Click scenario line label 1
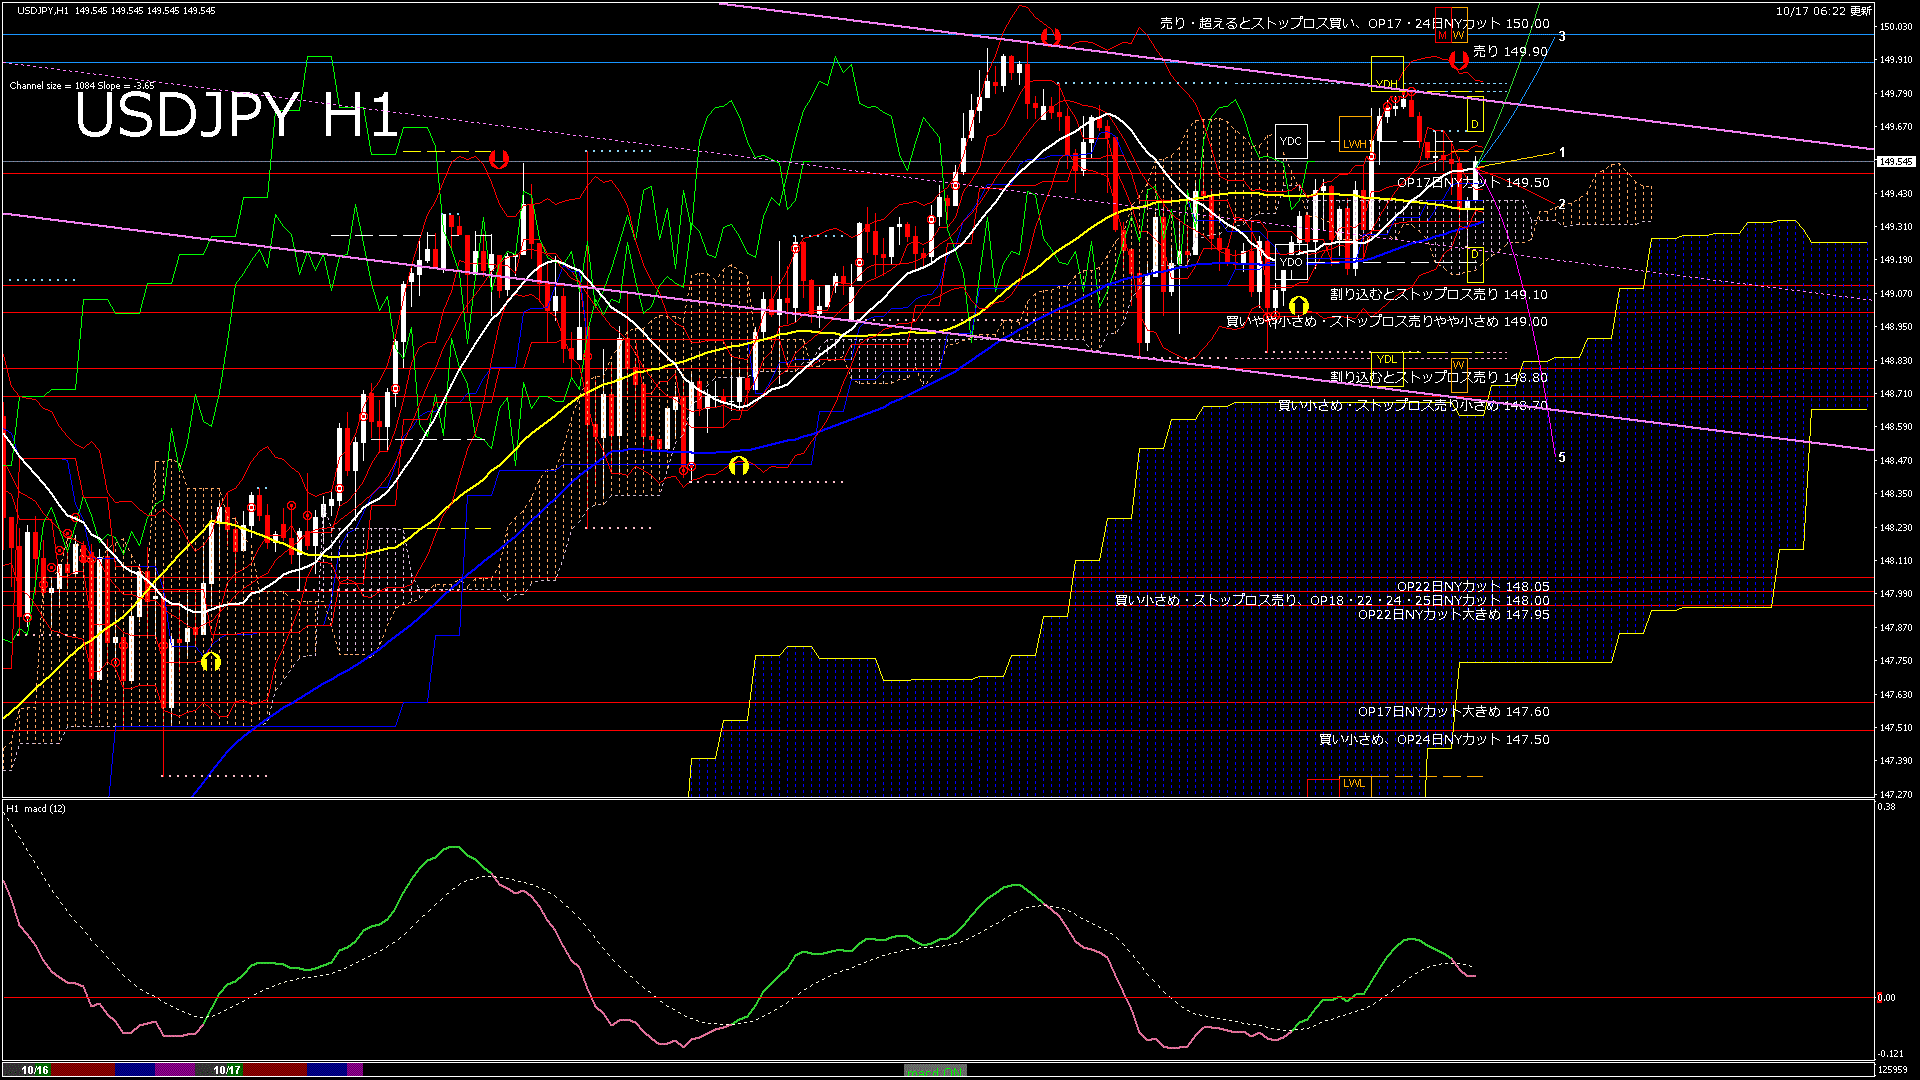The width and height of the screenshot is (1920, 1080). point(1562,153)
